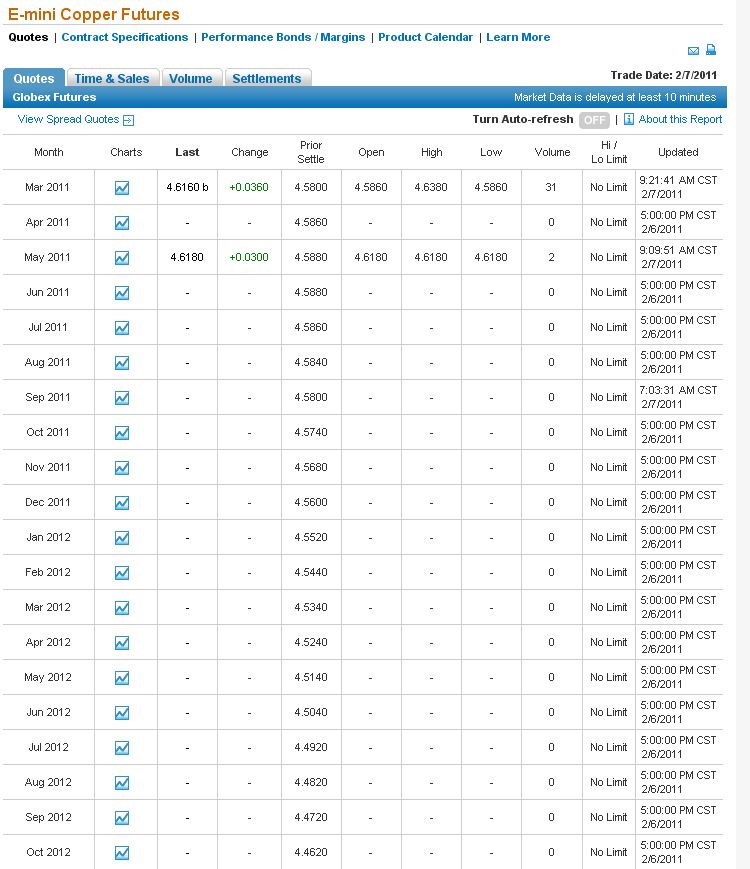This screenshot has width=750, height=869.
Task: Click prior settle 4.5600 for Dec 2011
Action: 311,502
